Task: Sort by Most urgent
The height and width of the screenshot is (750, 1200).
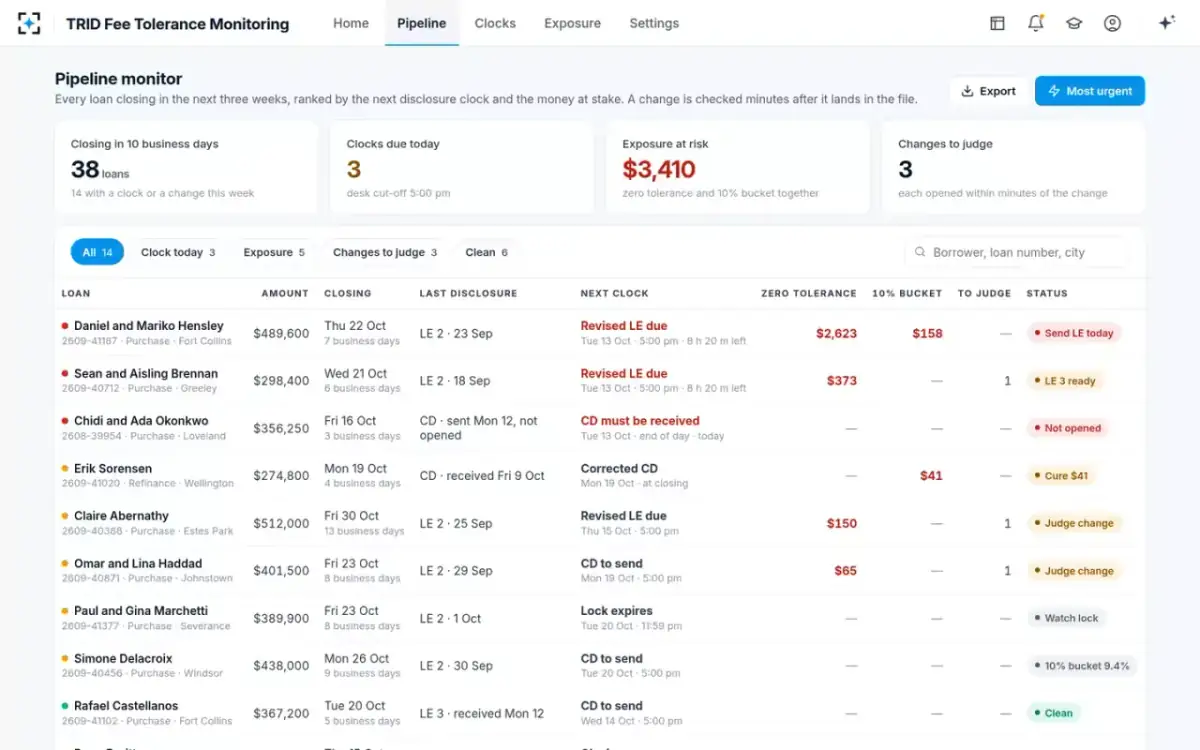Action: (x=1090, y=91)
